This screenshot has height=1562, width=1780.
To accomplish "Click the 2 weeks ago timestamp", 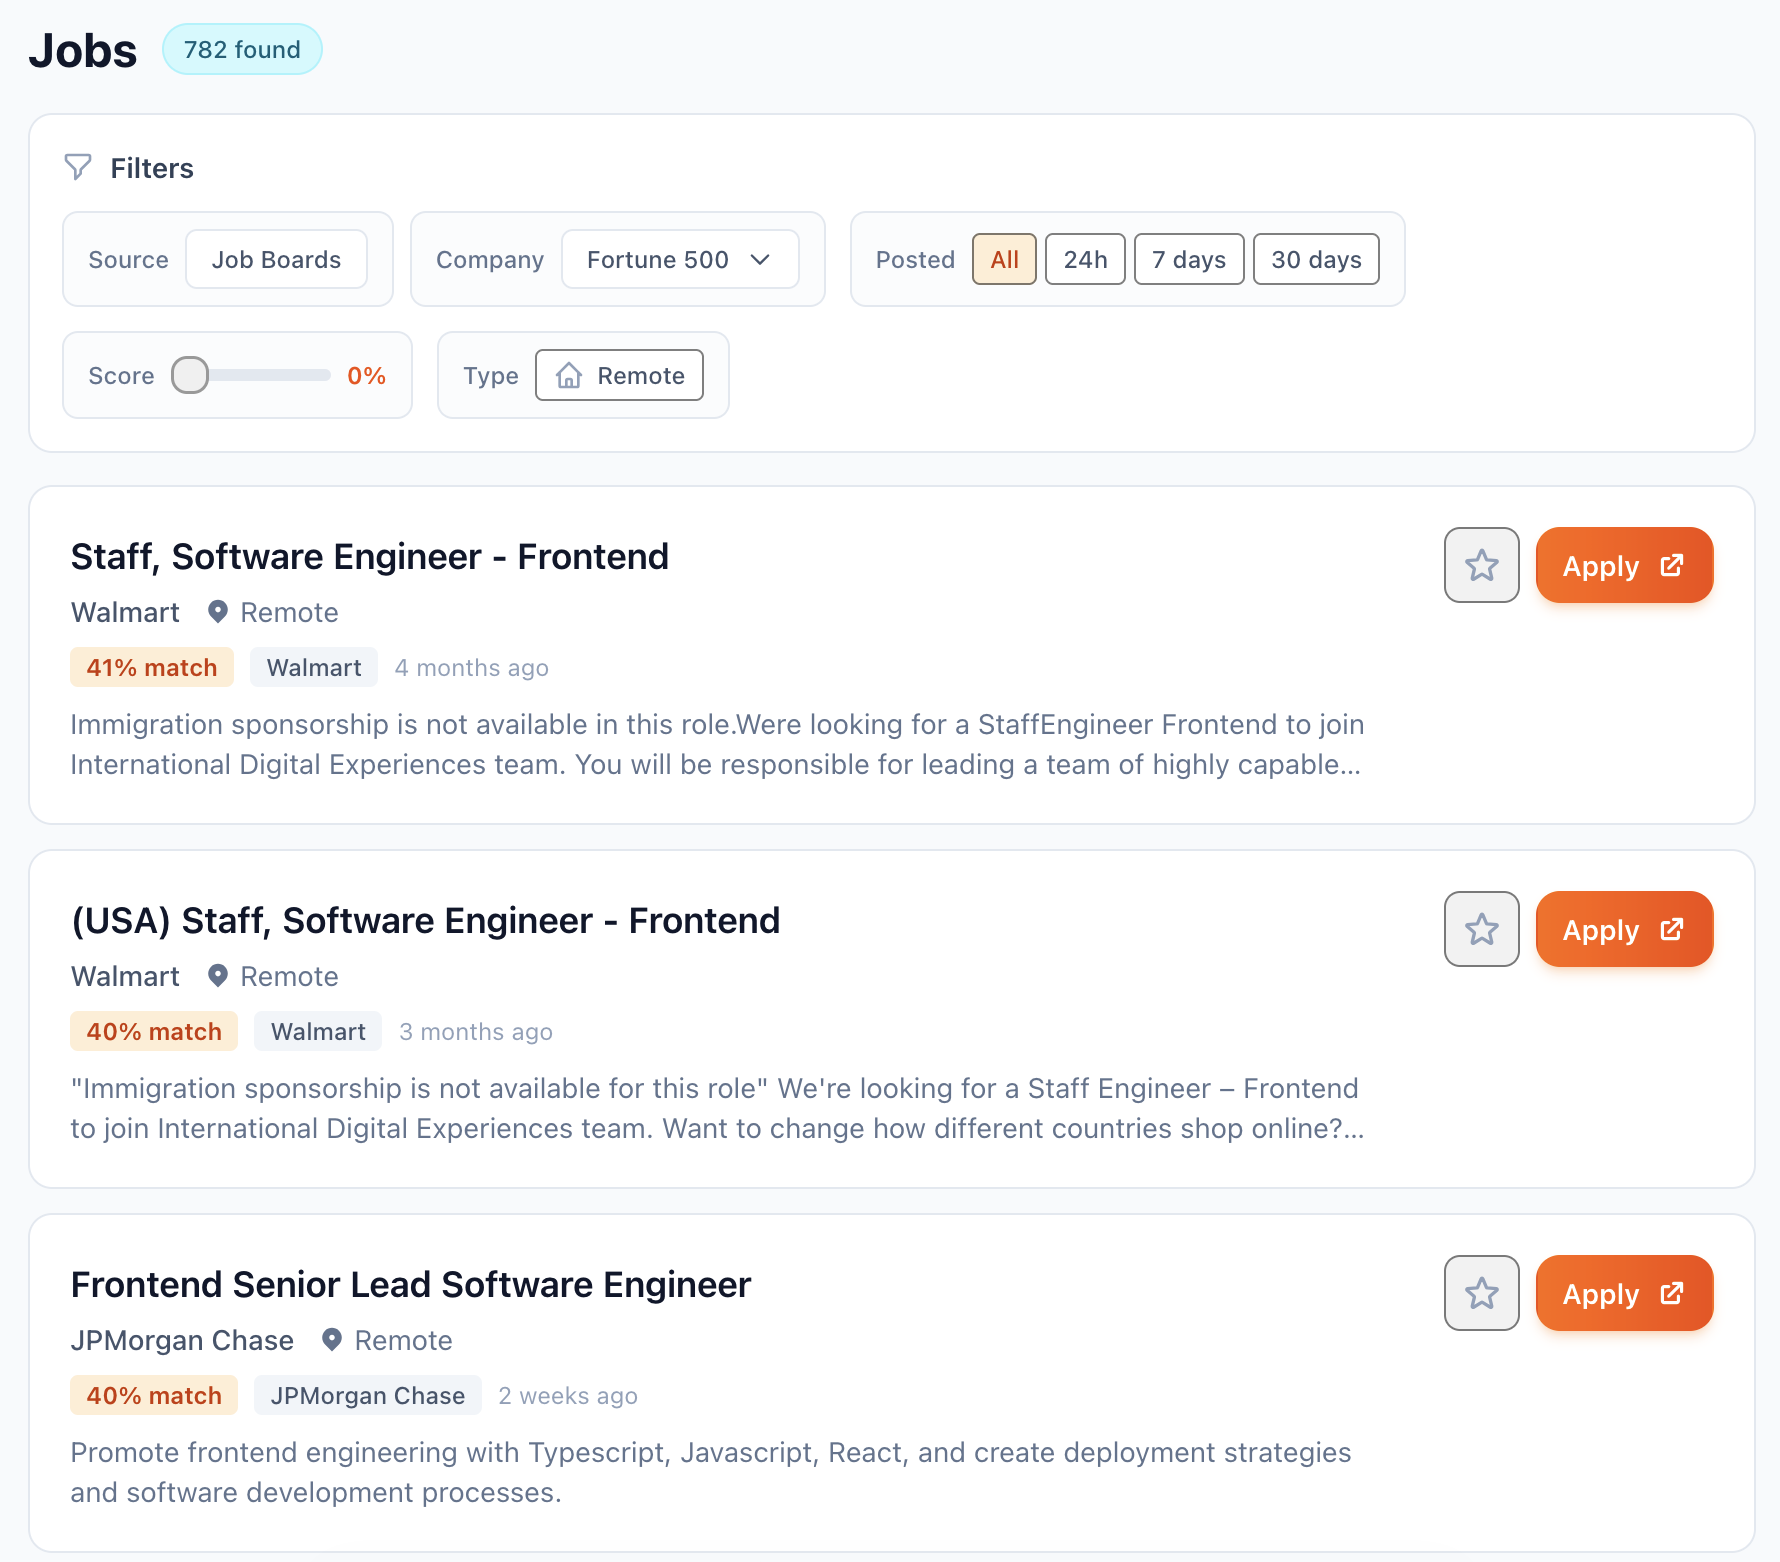I will coord(568,1395).
